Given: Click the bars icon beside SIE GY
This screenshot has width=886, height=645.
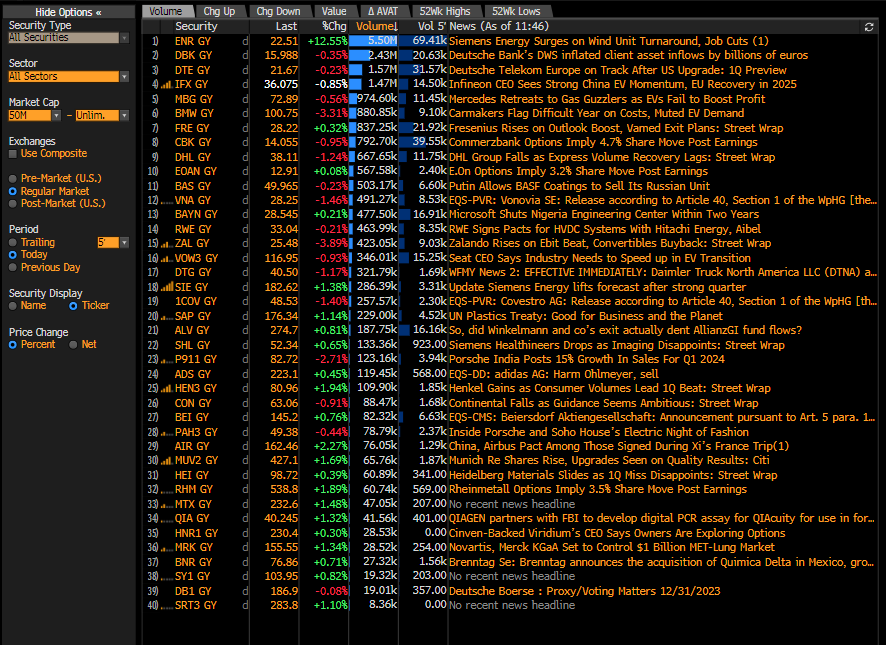Looking at the screenshot, I should pos(164,287).
